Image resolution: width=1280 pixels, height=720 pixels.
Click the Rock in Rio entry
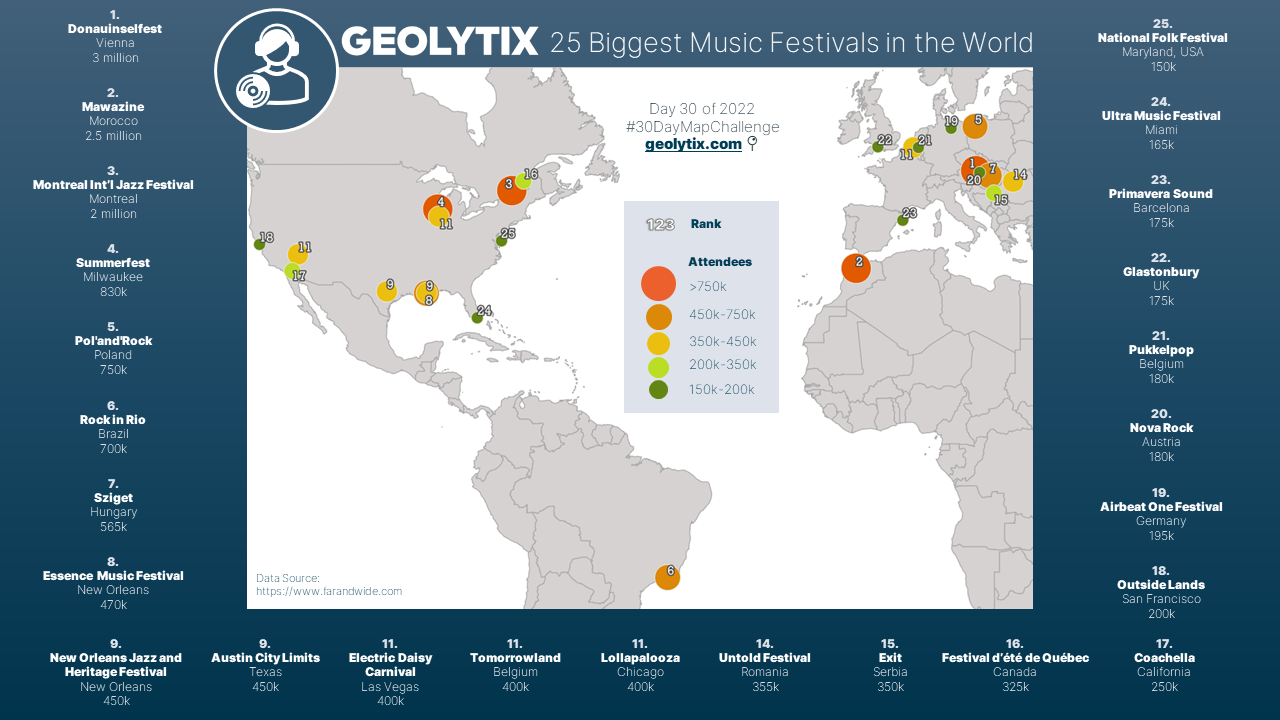point(113,427)
